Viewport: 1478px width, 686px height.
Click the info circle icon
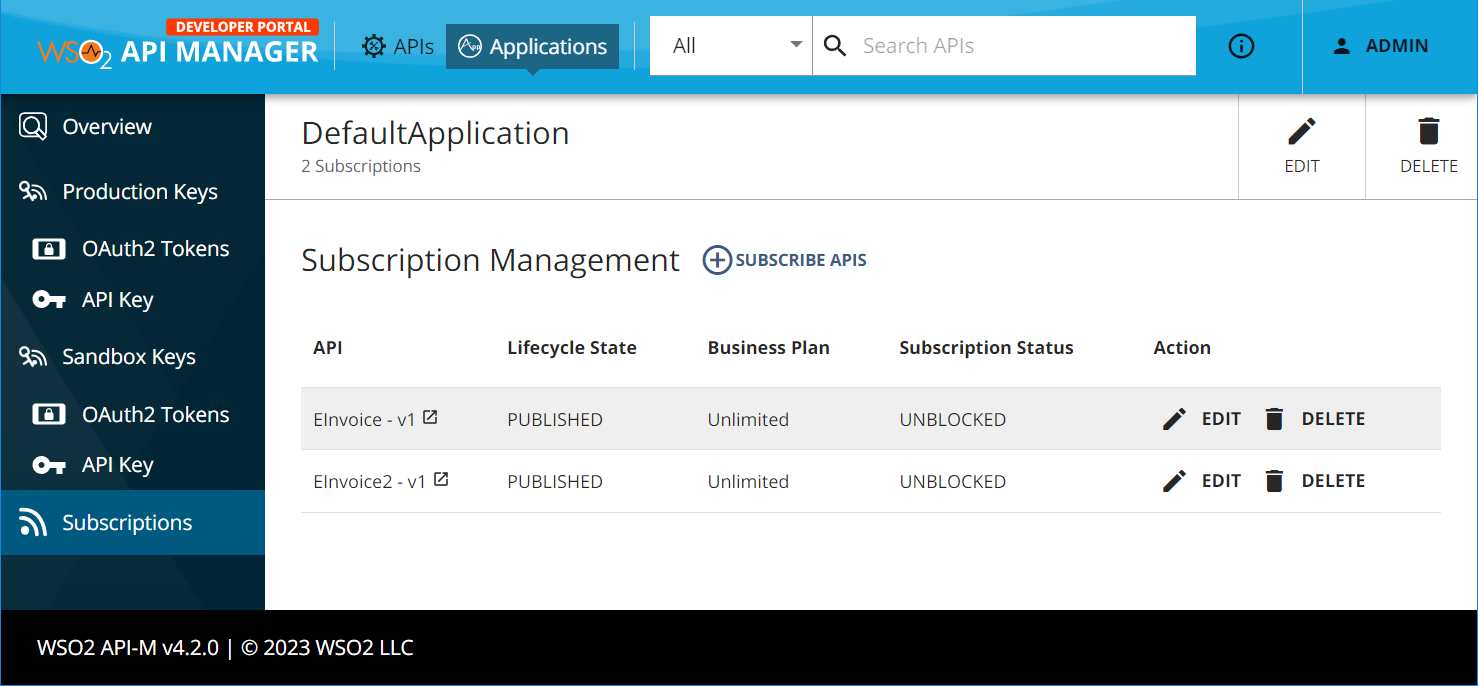point(1241,46)
